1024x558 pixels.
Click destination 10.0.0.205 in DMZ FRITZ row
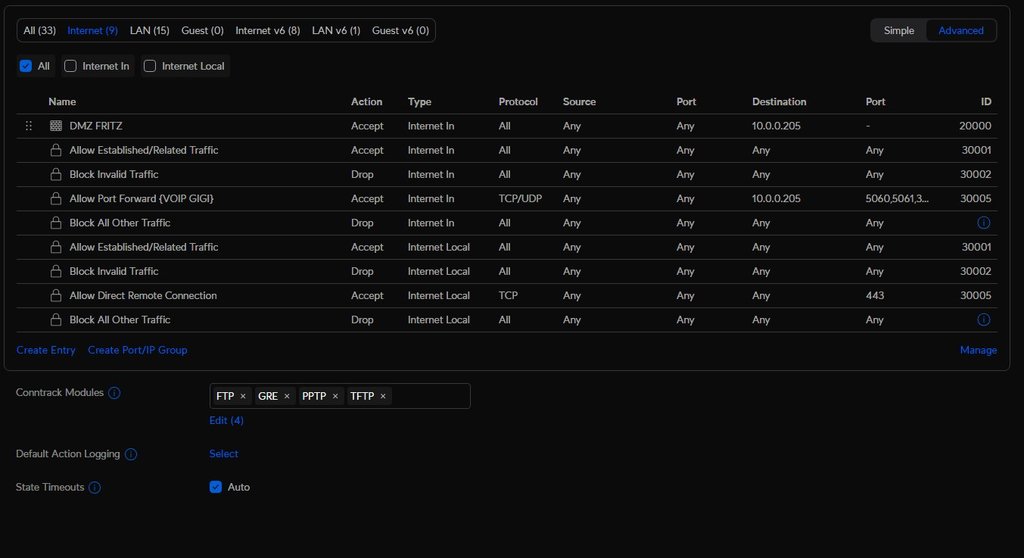[x=776, y=125]
